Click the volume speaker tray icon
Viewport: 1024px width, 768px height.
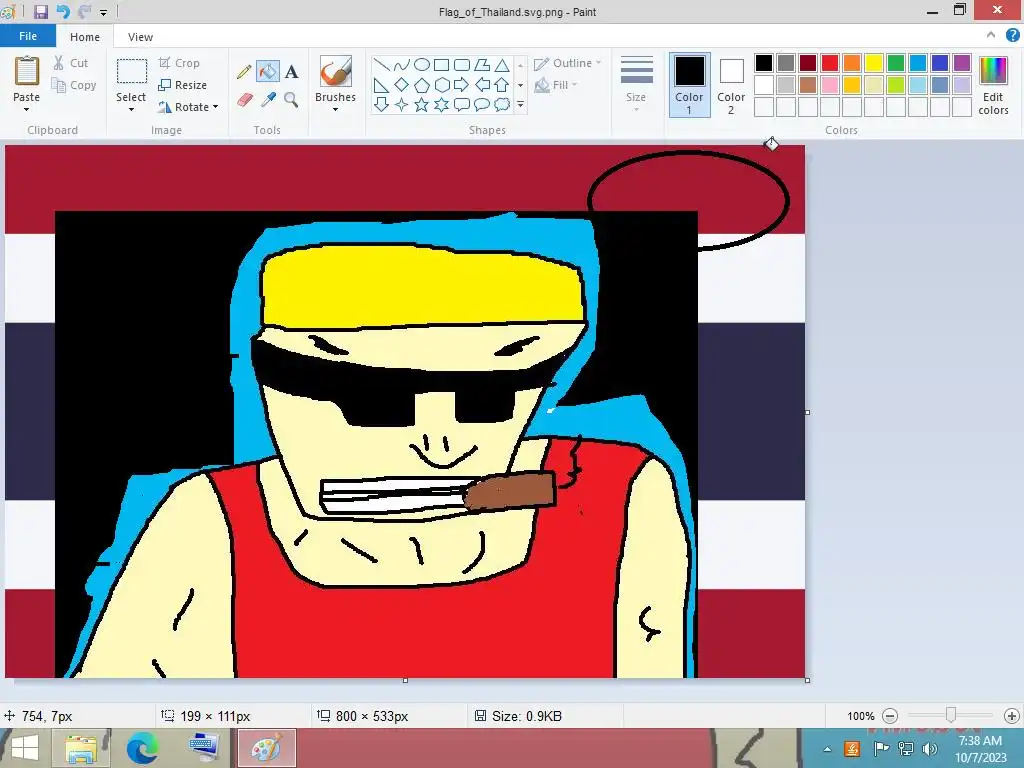point(929,749)
